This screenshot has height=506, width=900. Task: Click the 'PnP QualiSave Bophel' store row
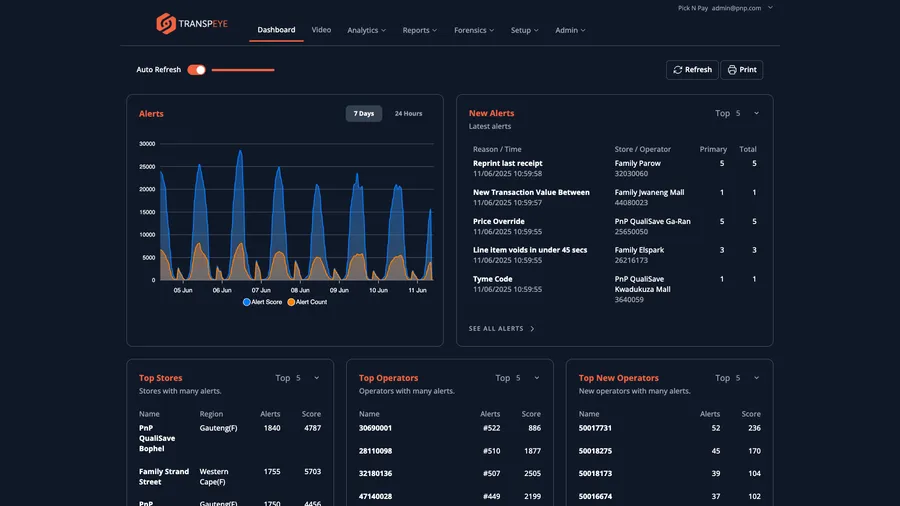[230, 438]
